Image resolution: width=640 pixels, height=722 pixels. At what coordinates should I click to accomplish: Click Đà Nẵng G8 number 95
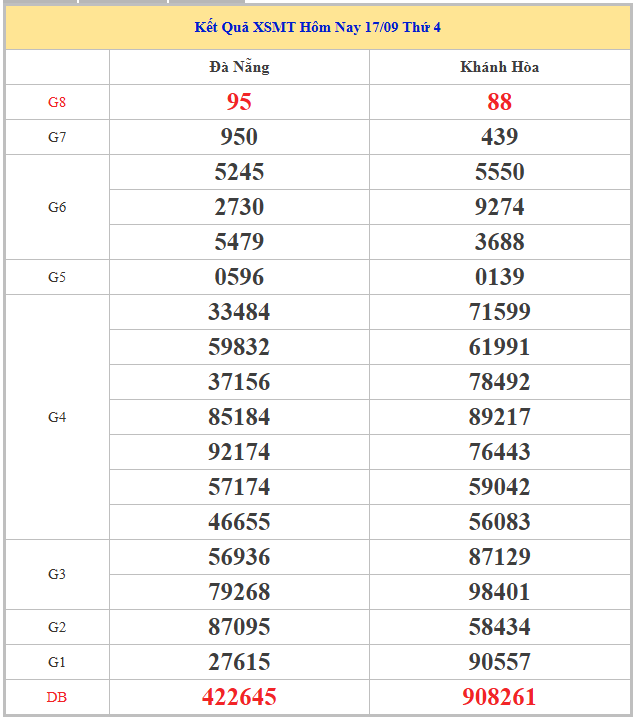tap(239, 102)
